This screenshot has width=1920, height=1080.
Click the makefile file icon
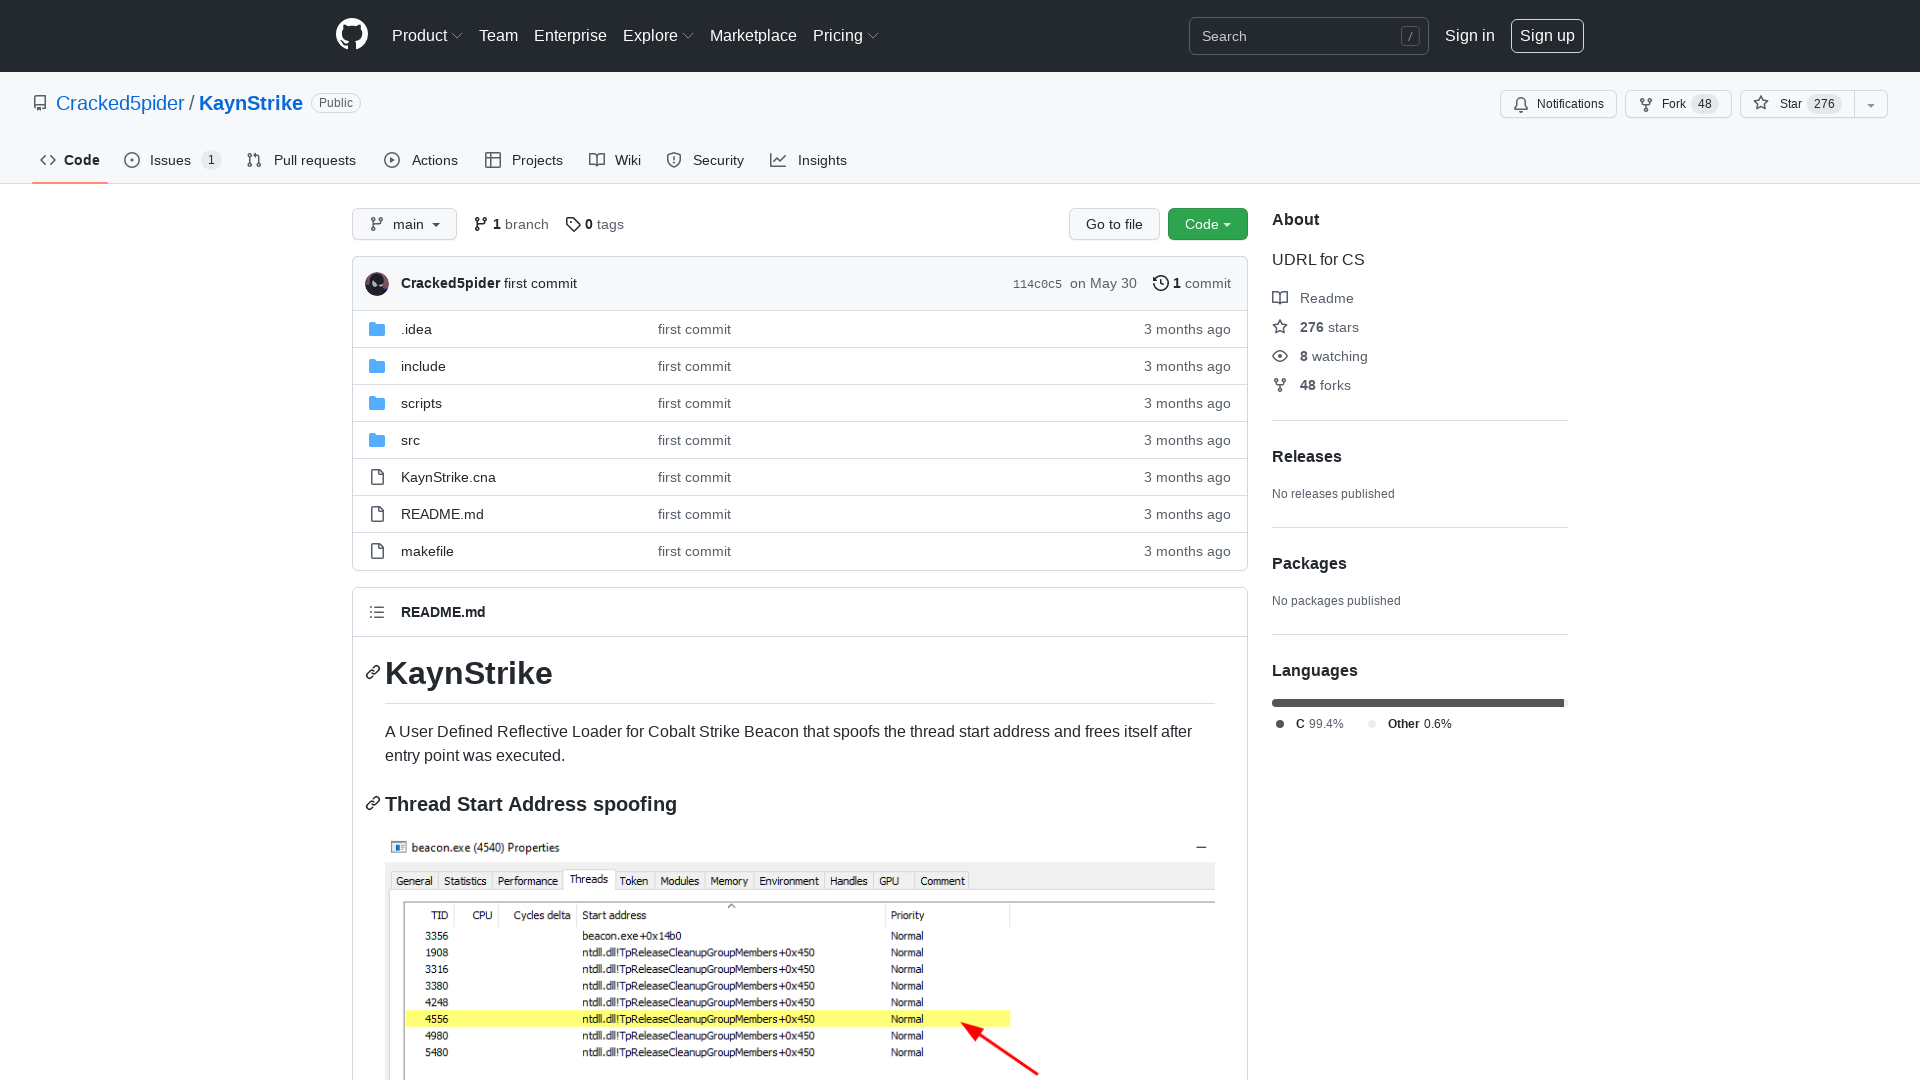point(377,551)
